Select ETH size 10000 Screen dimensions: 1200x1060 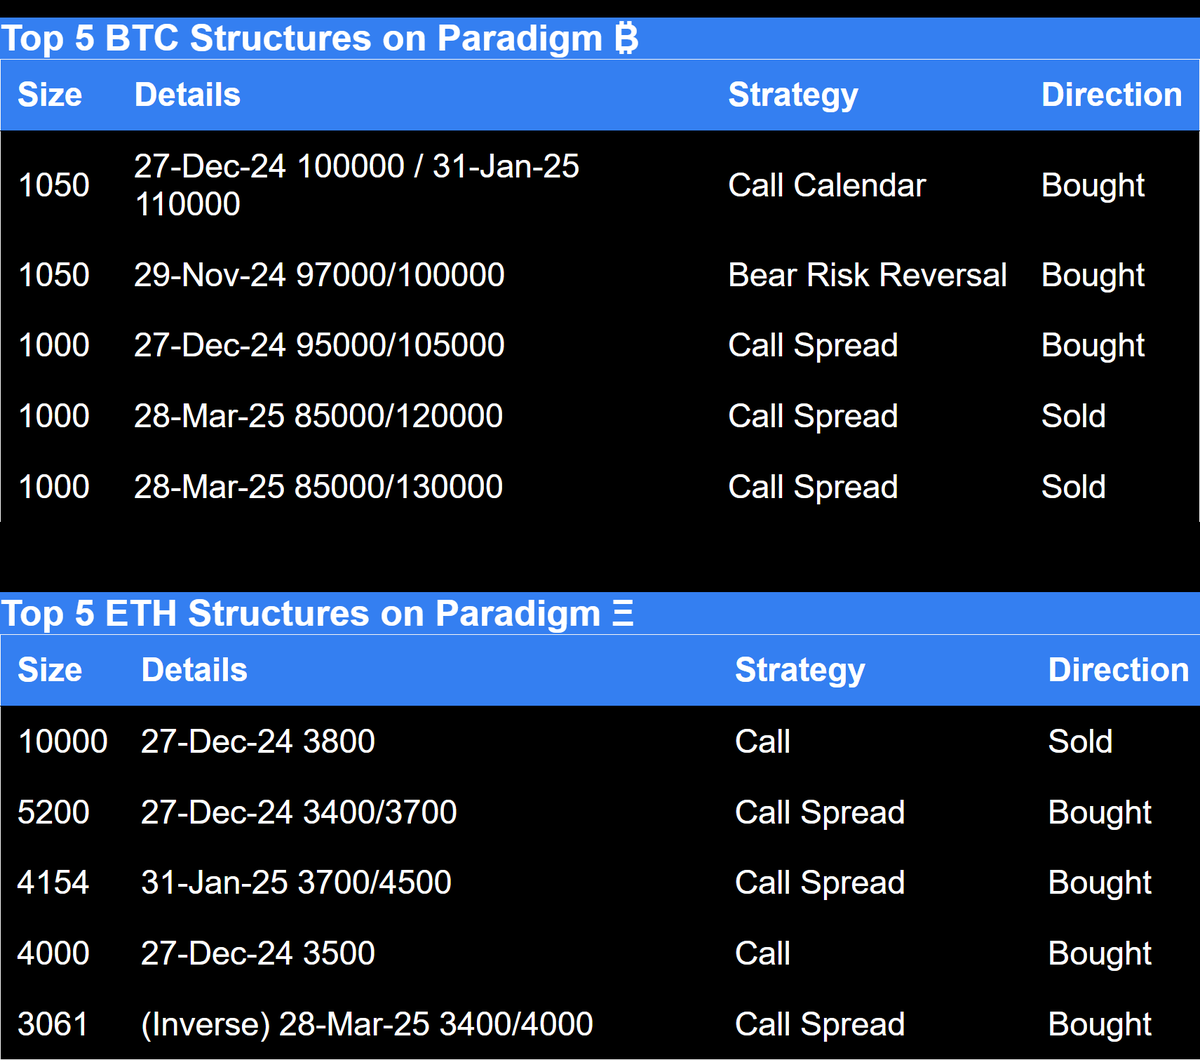pyautogui.click(x=63, y=741)
